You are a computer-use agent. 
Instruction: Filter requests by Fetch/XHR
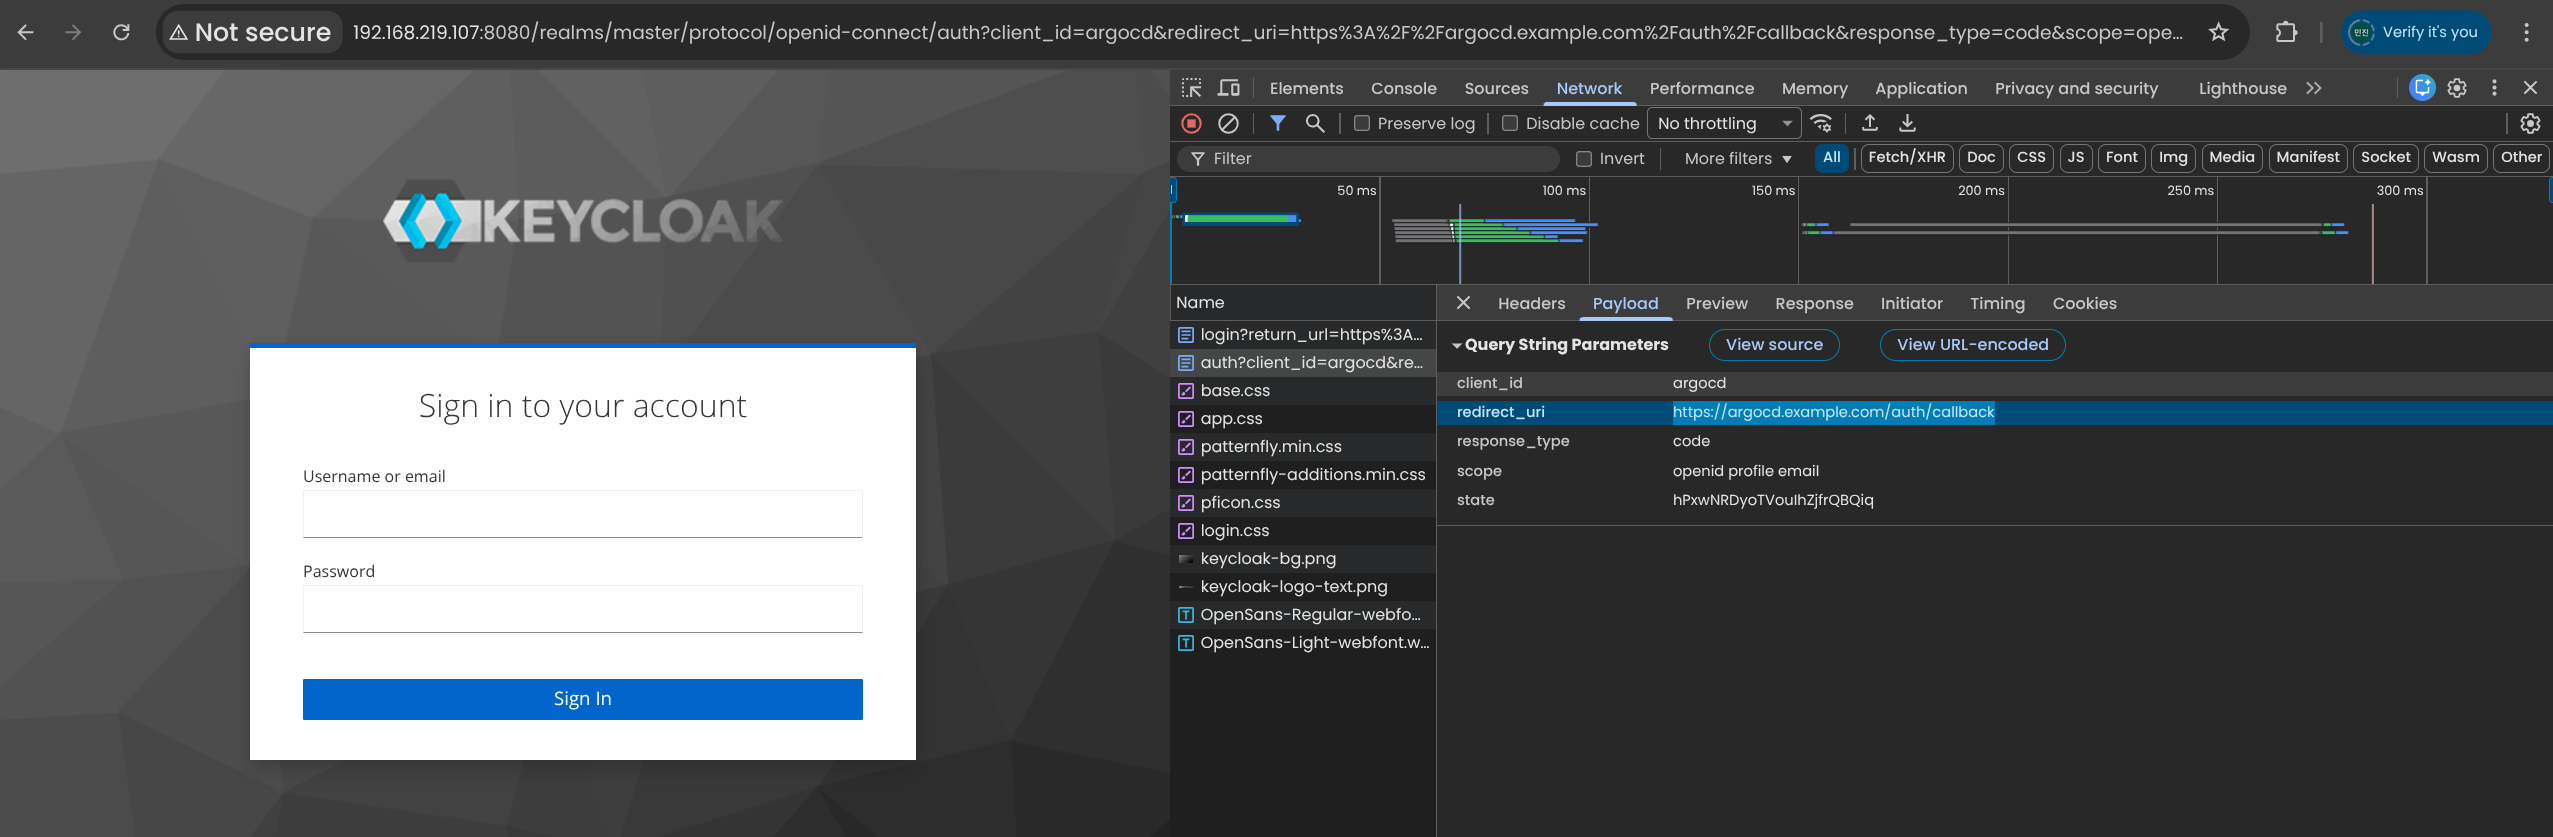point(1906,157)
